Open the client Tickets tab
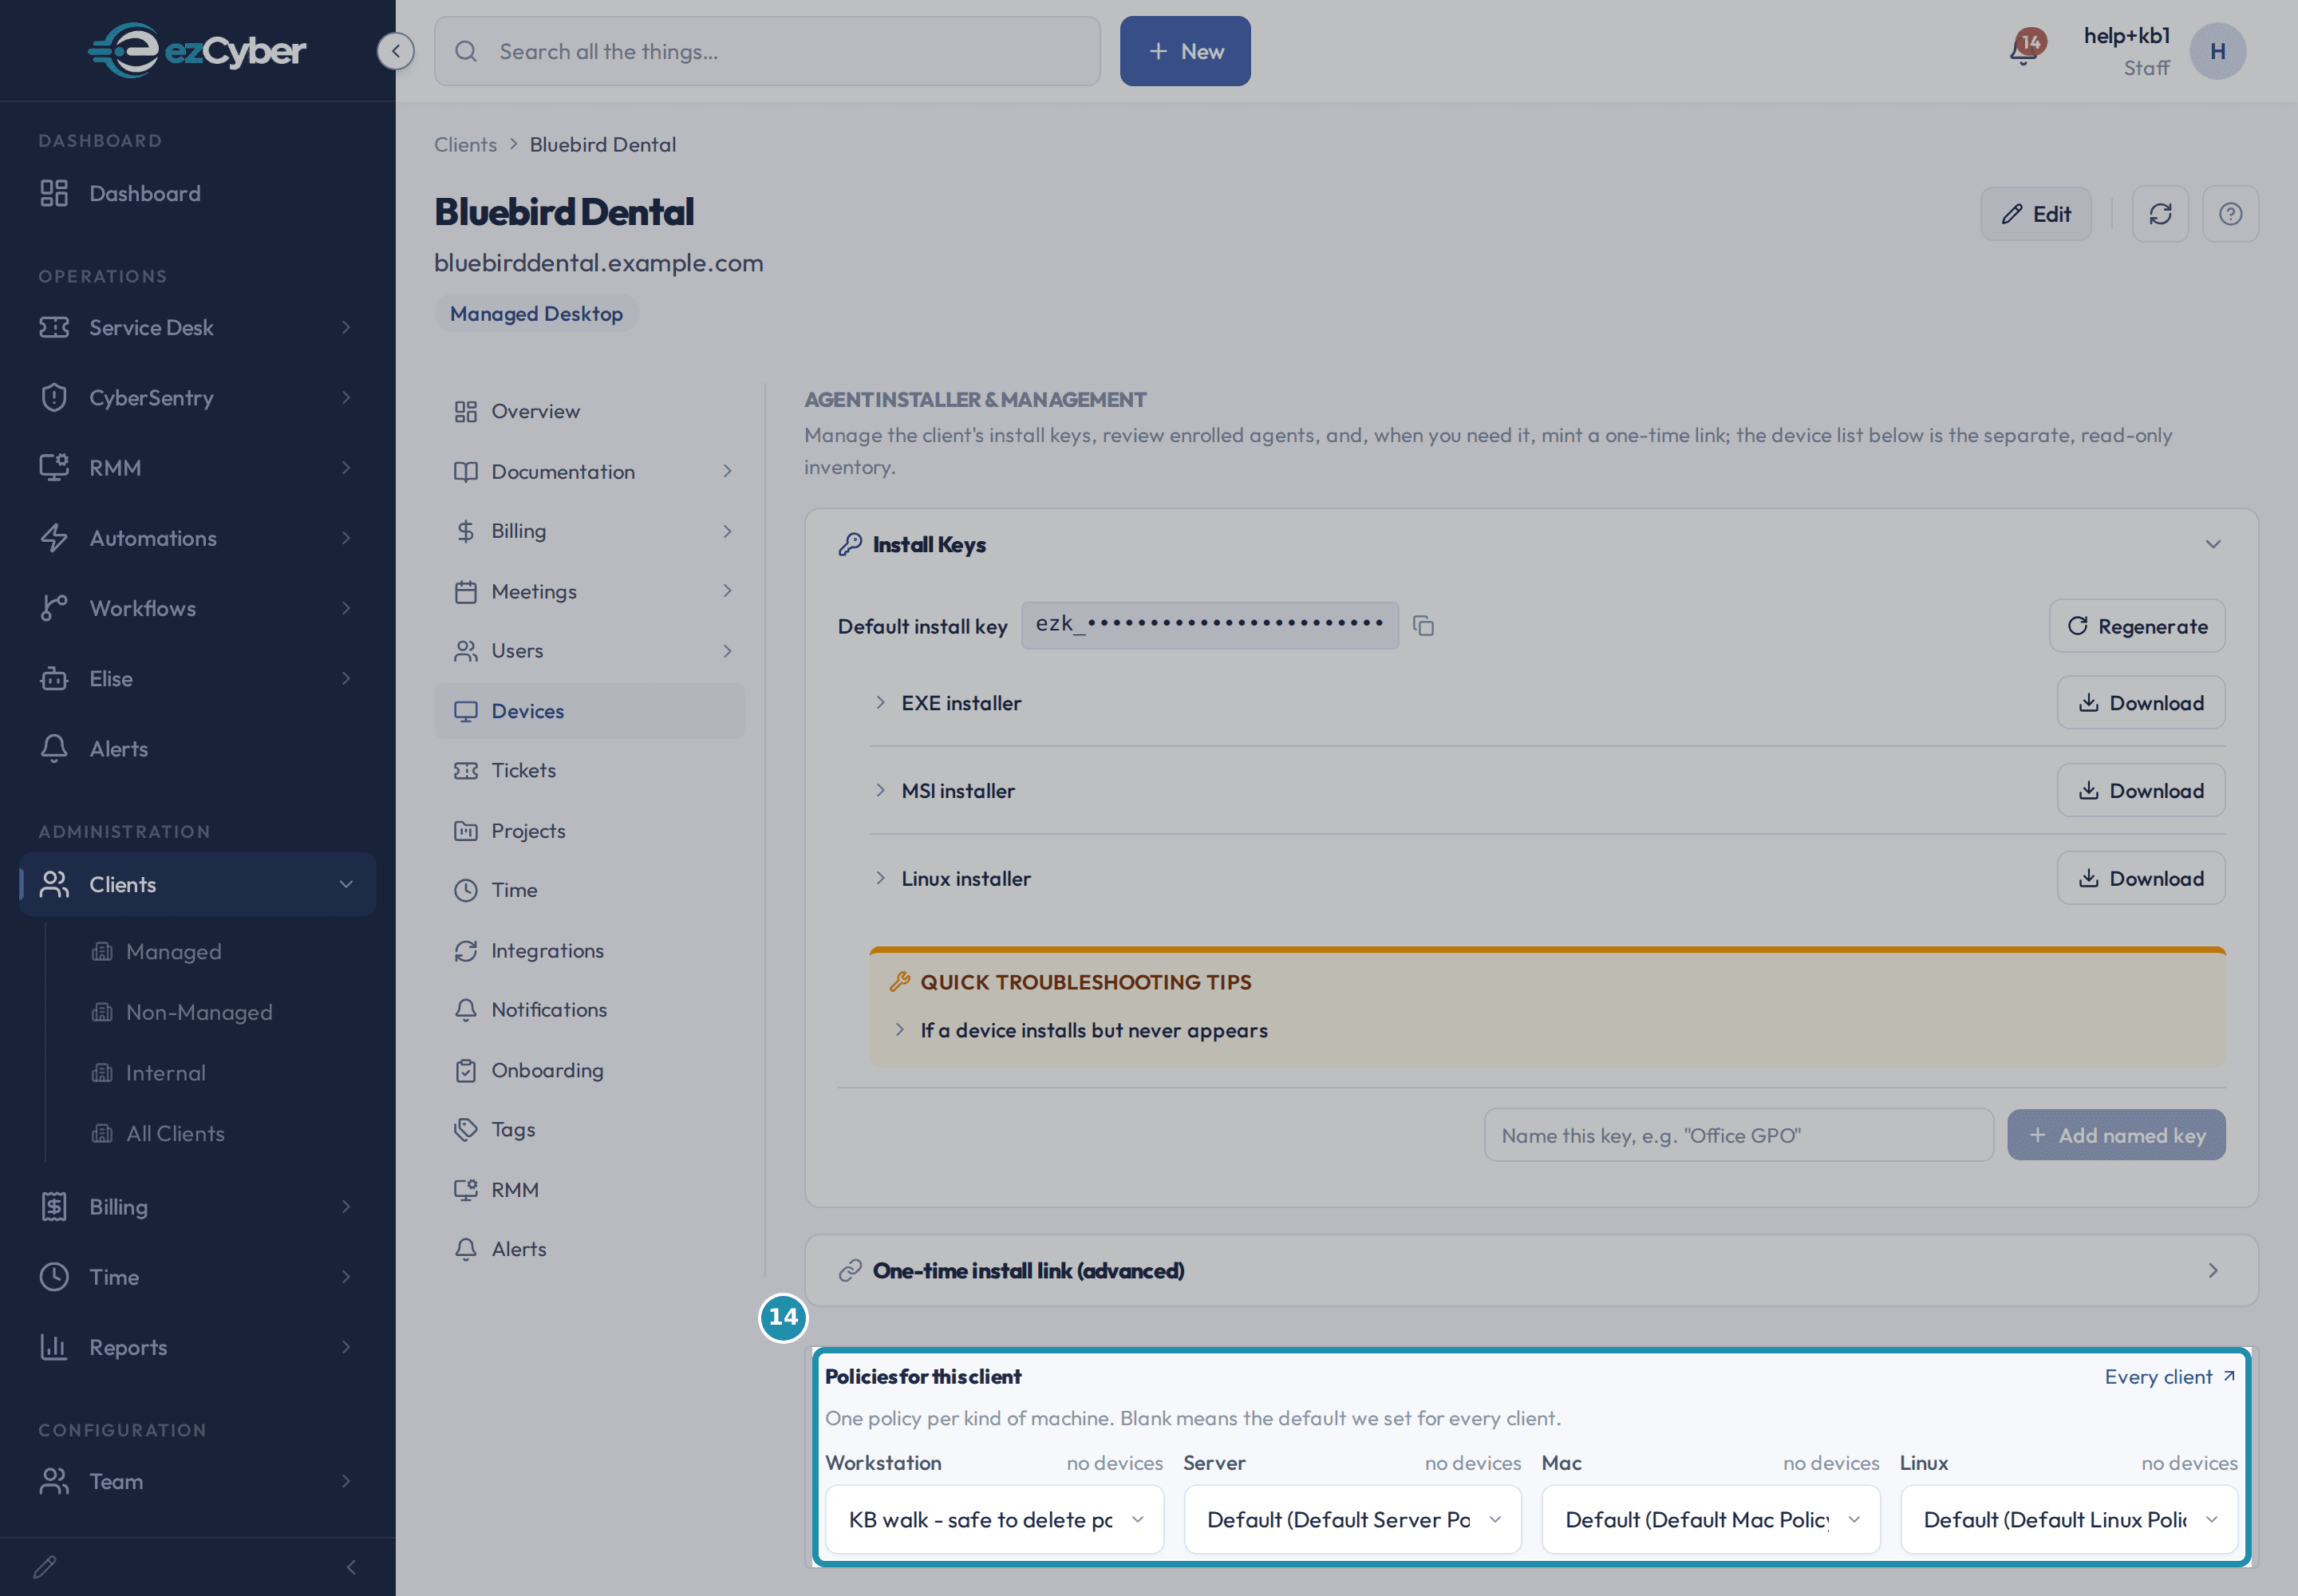The height and width of the screenshot is (1596, 2298). click(589, 770)
